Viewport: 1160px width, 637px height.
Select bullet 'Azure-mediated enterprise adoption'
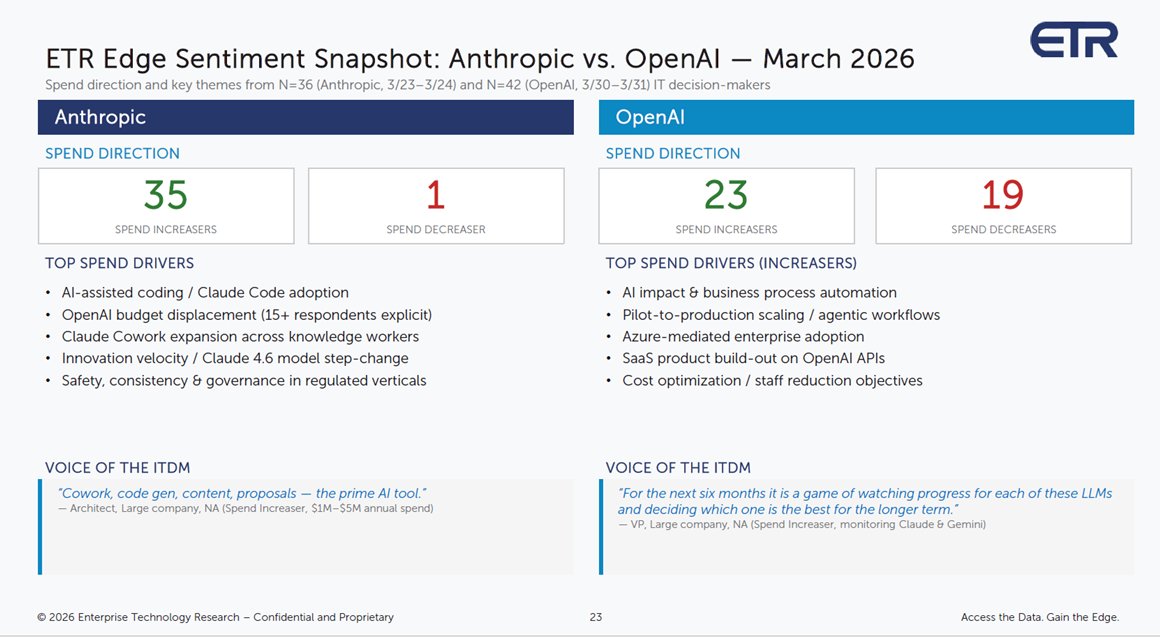[743, 337]
